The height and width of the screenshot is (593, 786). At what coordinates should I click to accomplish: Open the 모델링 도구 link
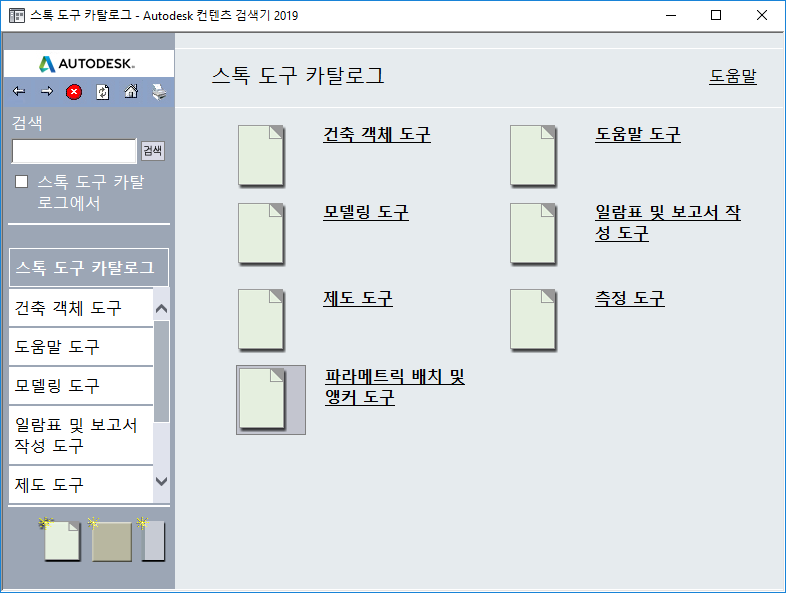click(x=366, y=212)
